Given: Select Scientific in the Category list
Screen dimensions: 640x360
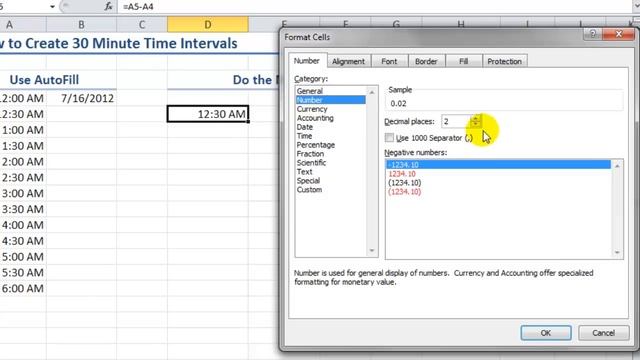Looking at the screenshot, I should [331, 162].
